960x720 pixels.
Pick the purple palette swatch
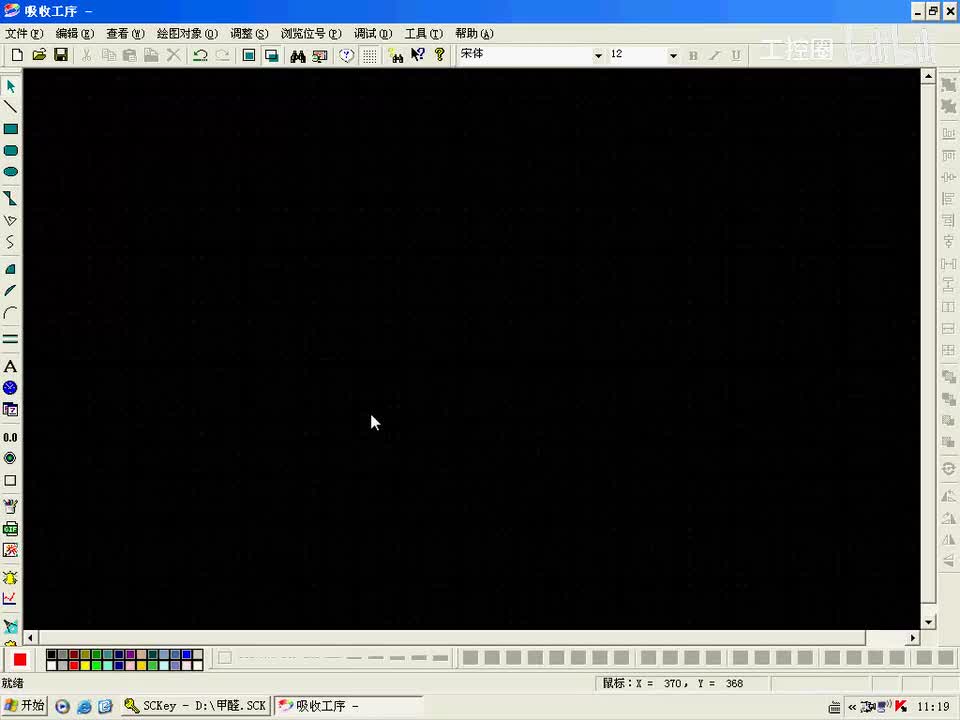point(130,654)
